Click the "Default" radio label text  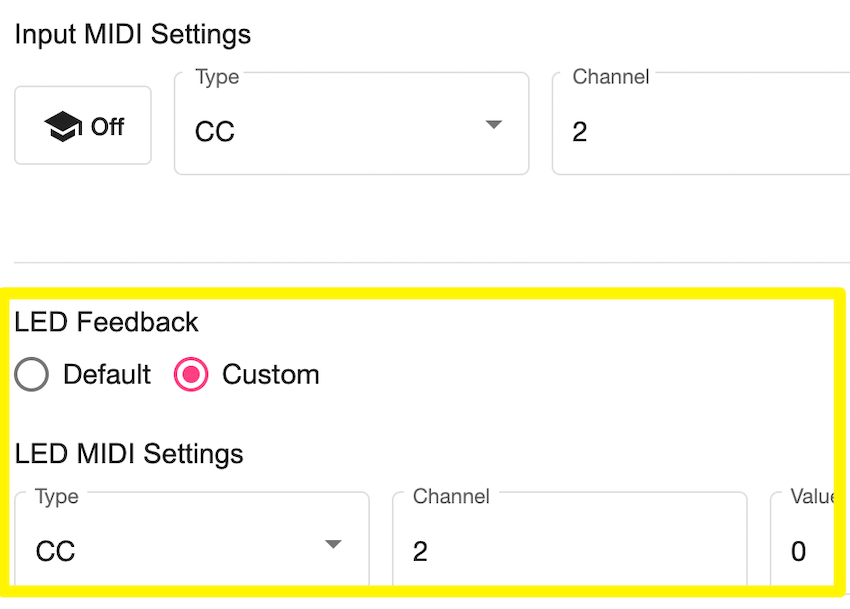(106, 375)
